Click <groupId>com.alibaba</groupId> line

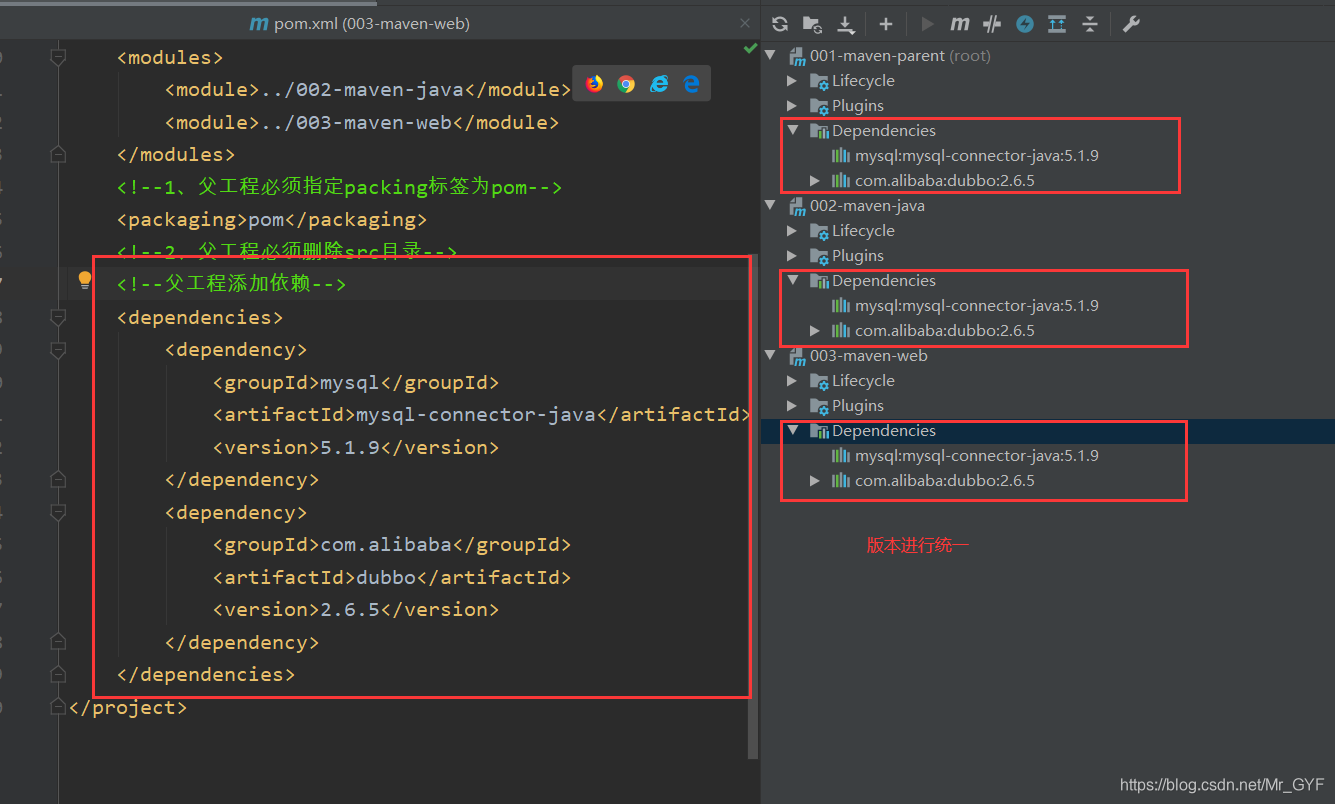[391, 544]
